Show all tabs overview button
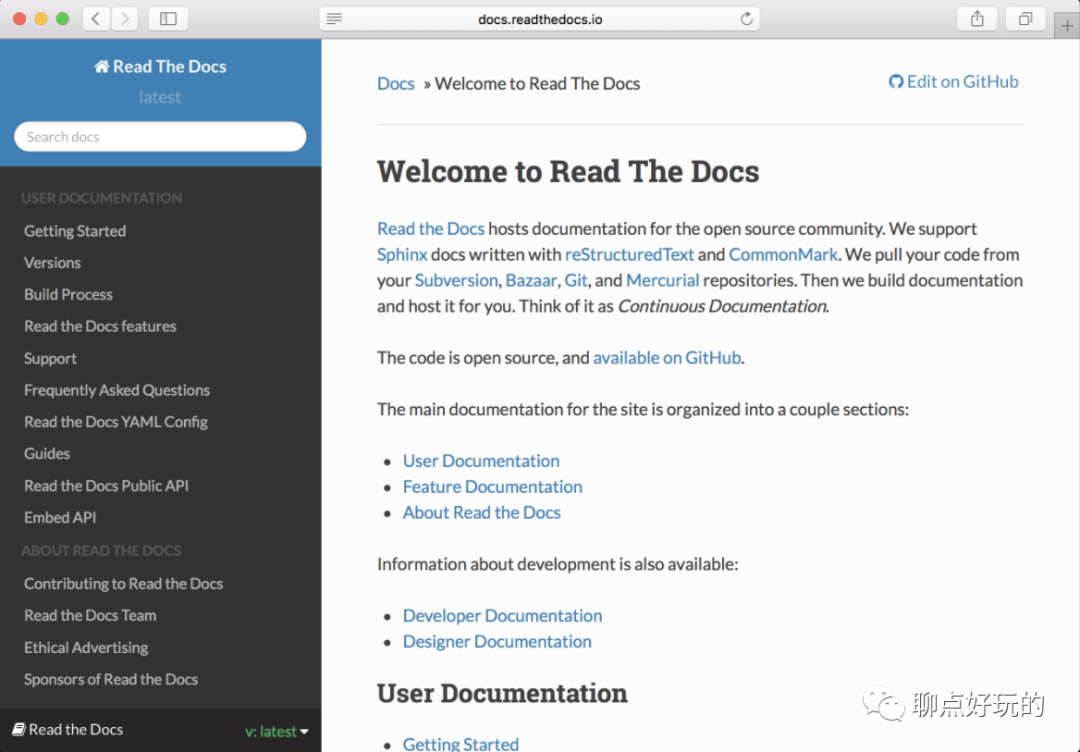Image resolution: width=1080 pixels, height=752 pixels. click(1026, 19)
